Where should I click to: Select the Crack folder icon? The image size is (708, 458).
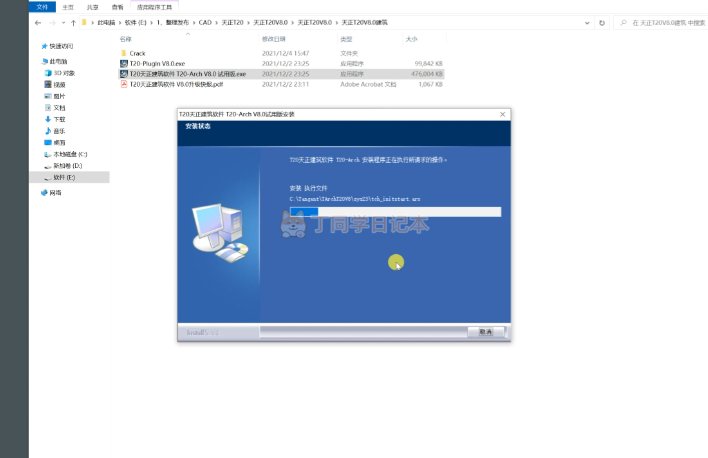[124, 53]
